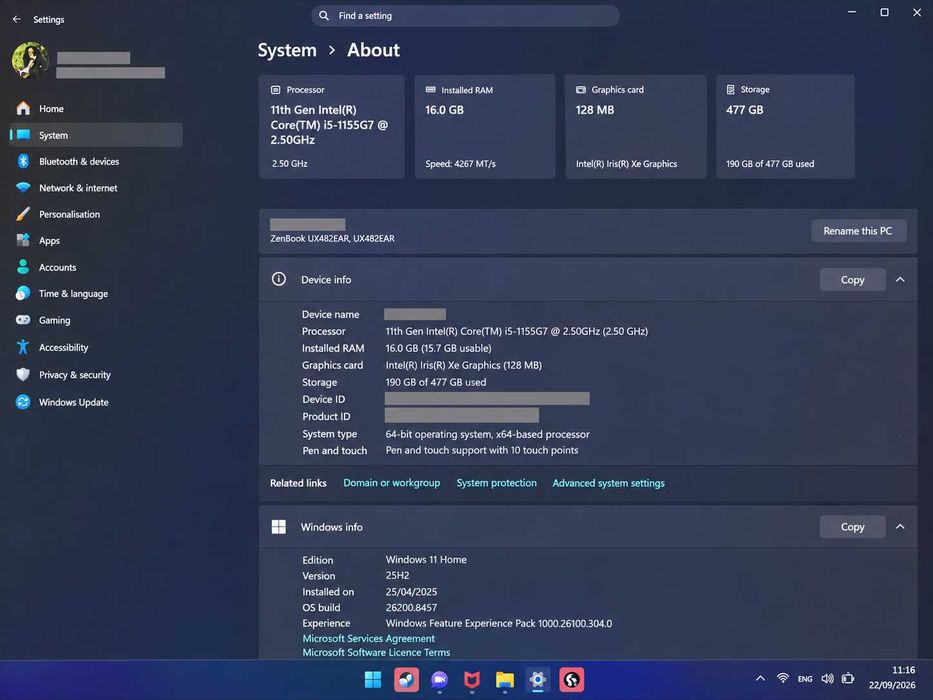The height and width of the screenshot is (700, 933).
Task: Click the Device info circle icon
Action: pyautogui.click(x=278, y=279)
